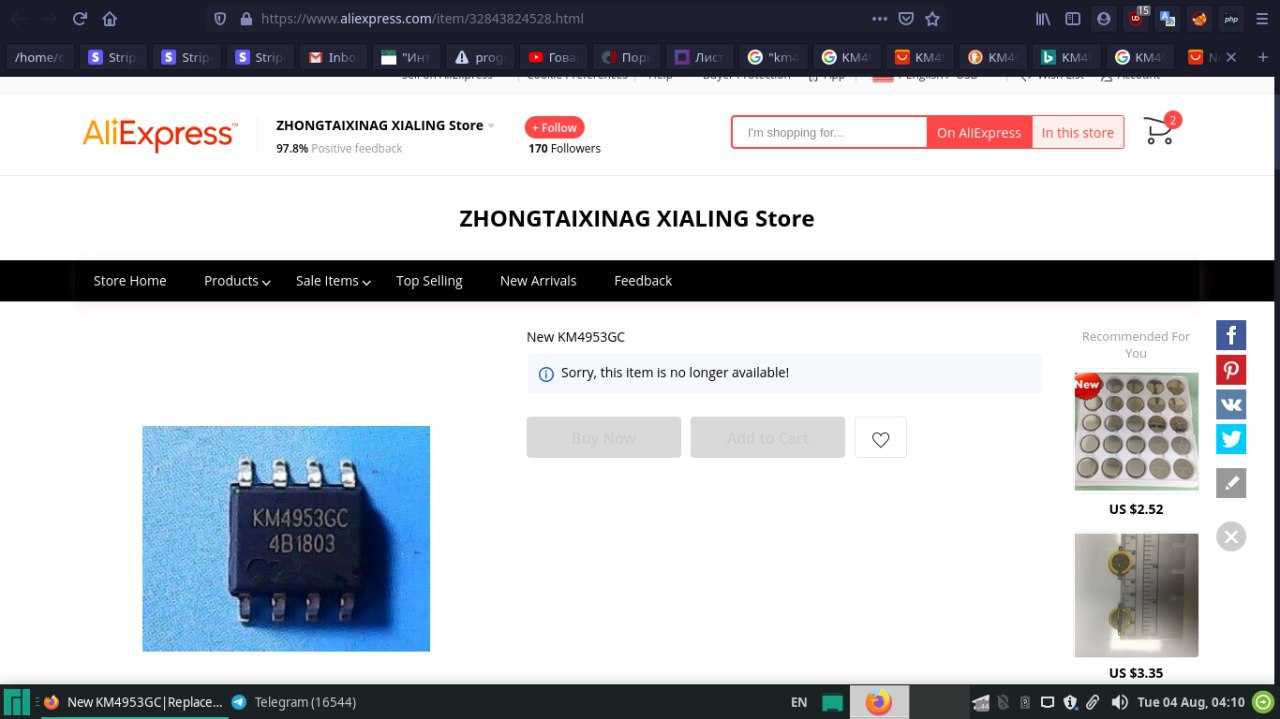This screenshot has height=719, width=1280.
Task: Click the green power button in the taskbar
Action: (x=1262, y=702)
